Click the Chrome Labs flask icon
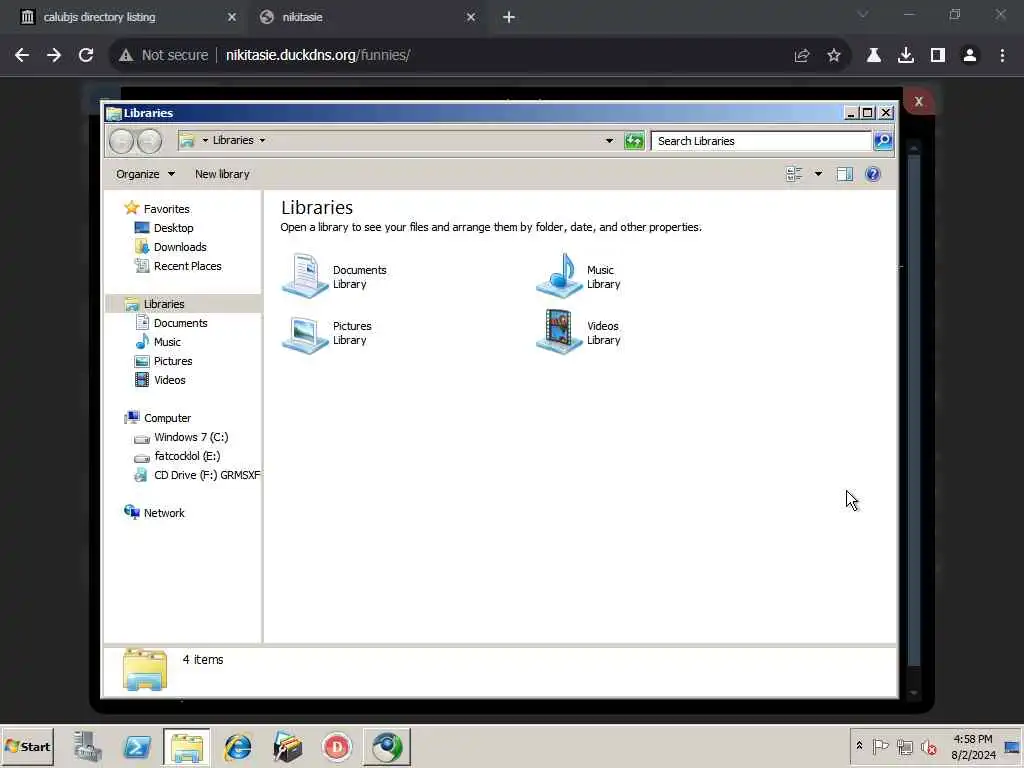This screenshot has height=768, width=1024. [874, 56]
